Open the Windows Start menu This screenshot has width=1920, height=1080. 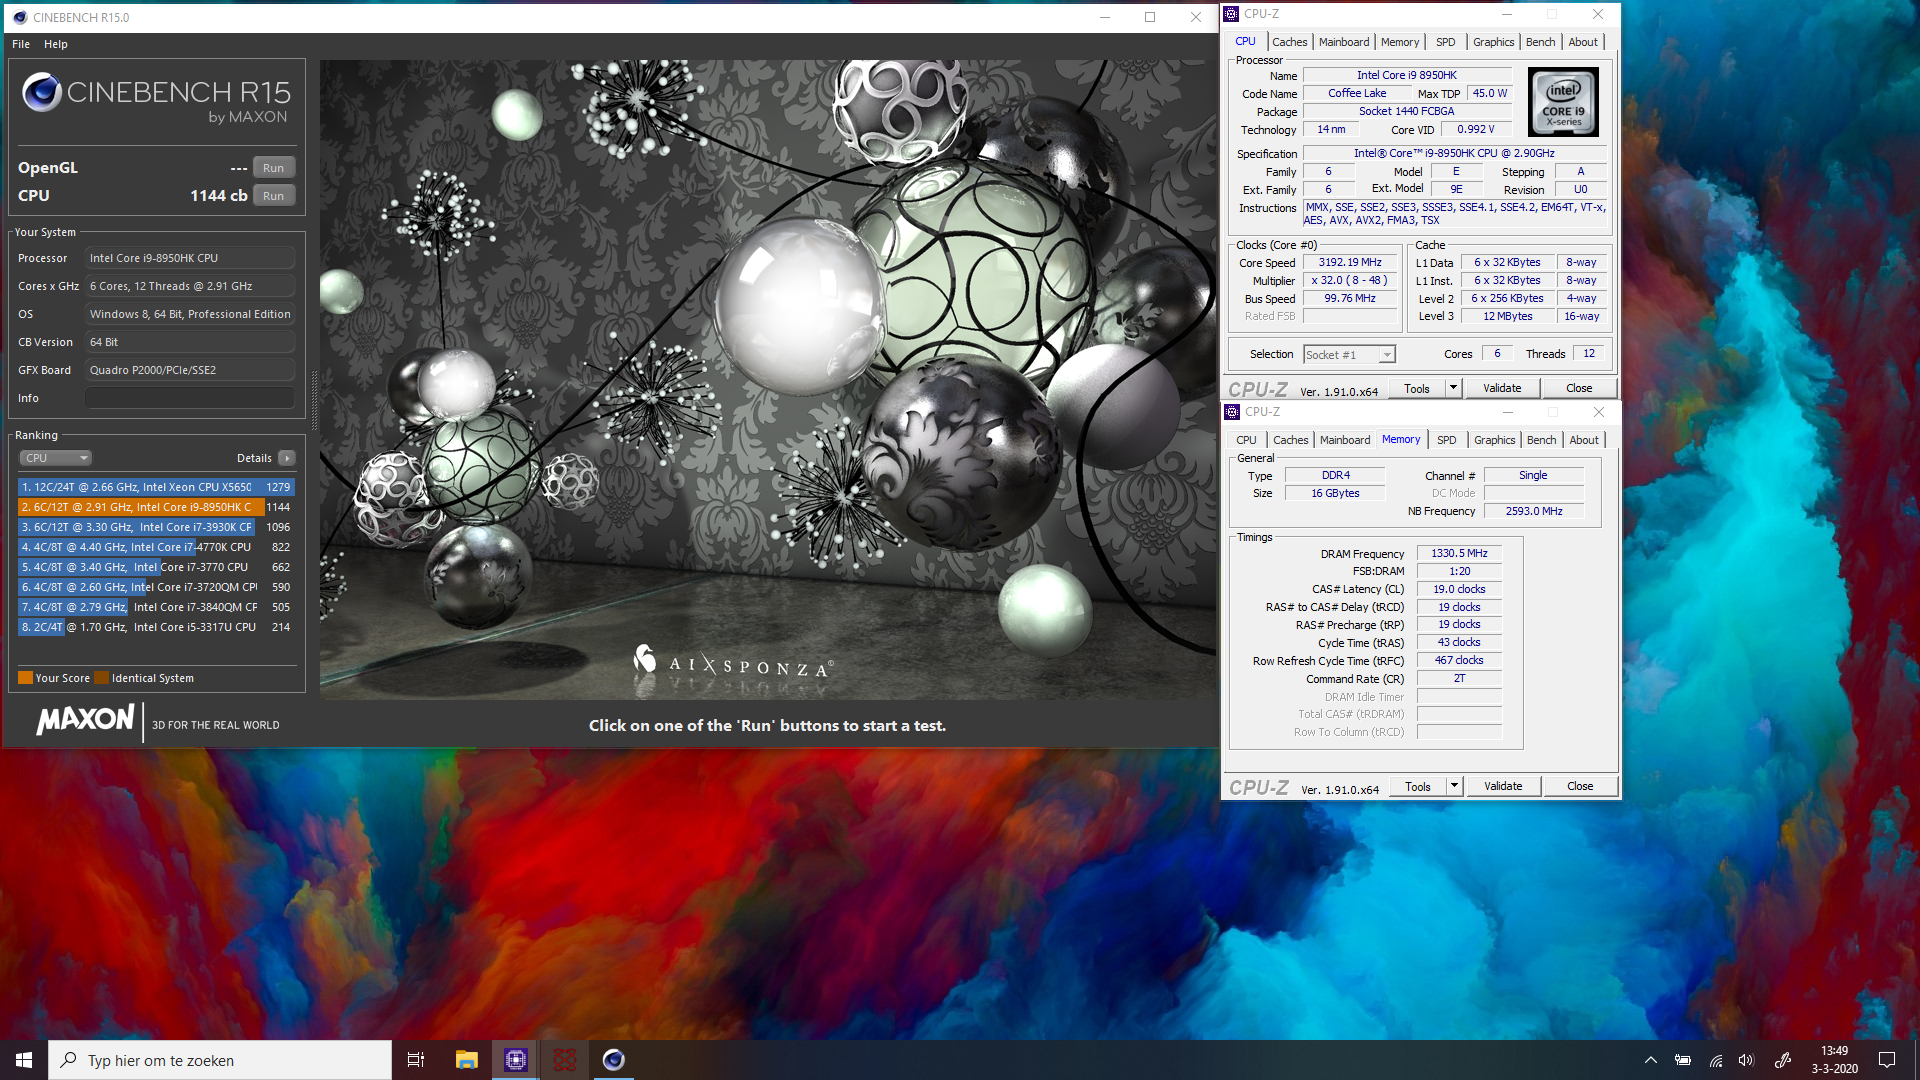24,1060
